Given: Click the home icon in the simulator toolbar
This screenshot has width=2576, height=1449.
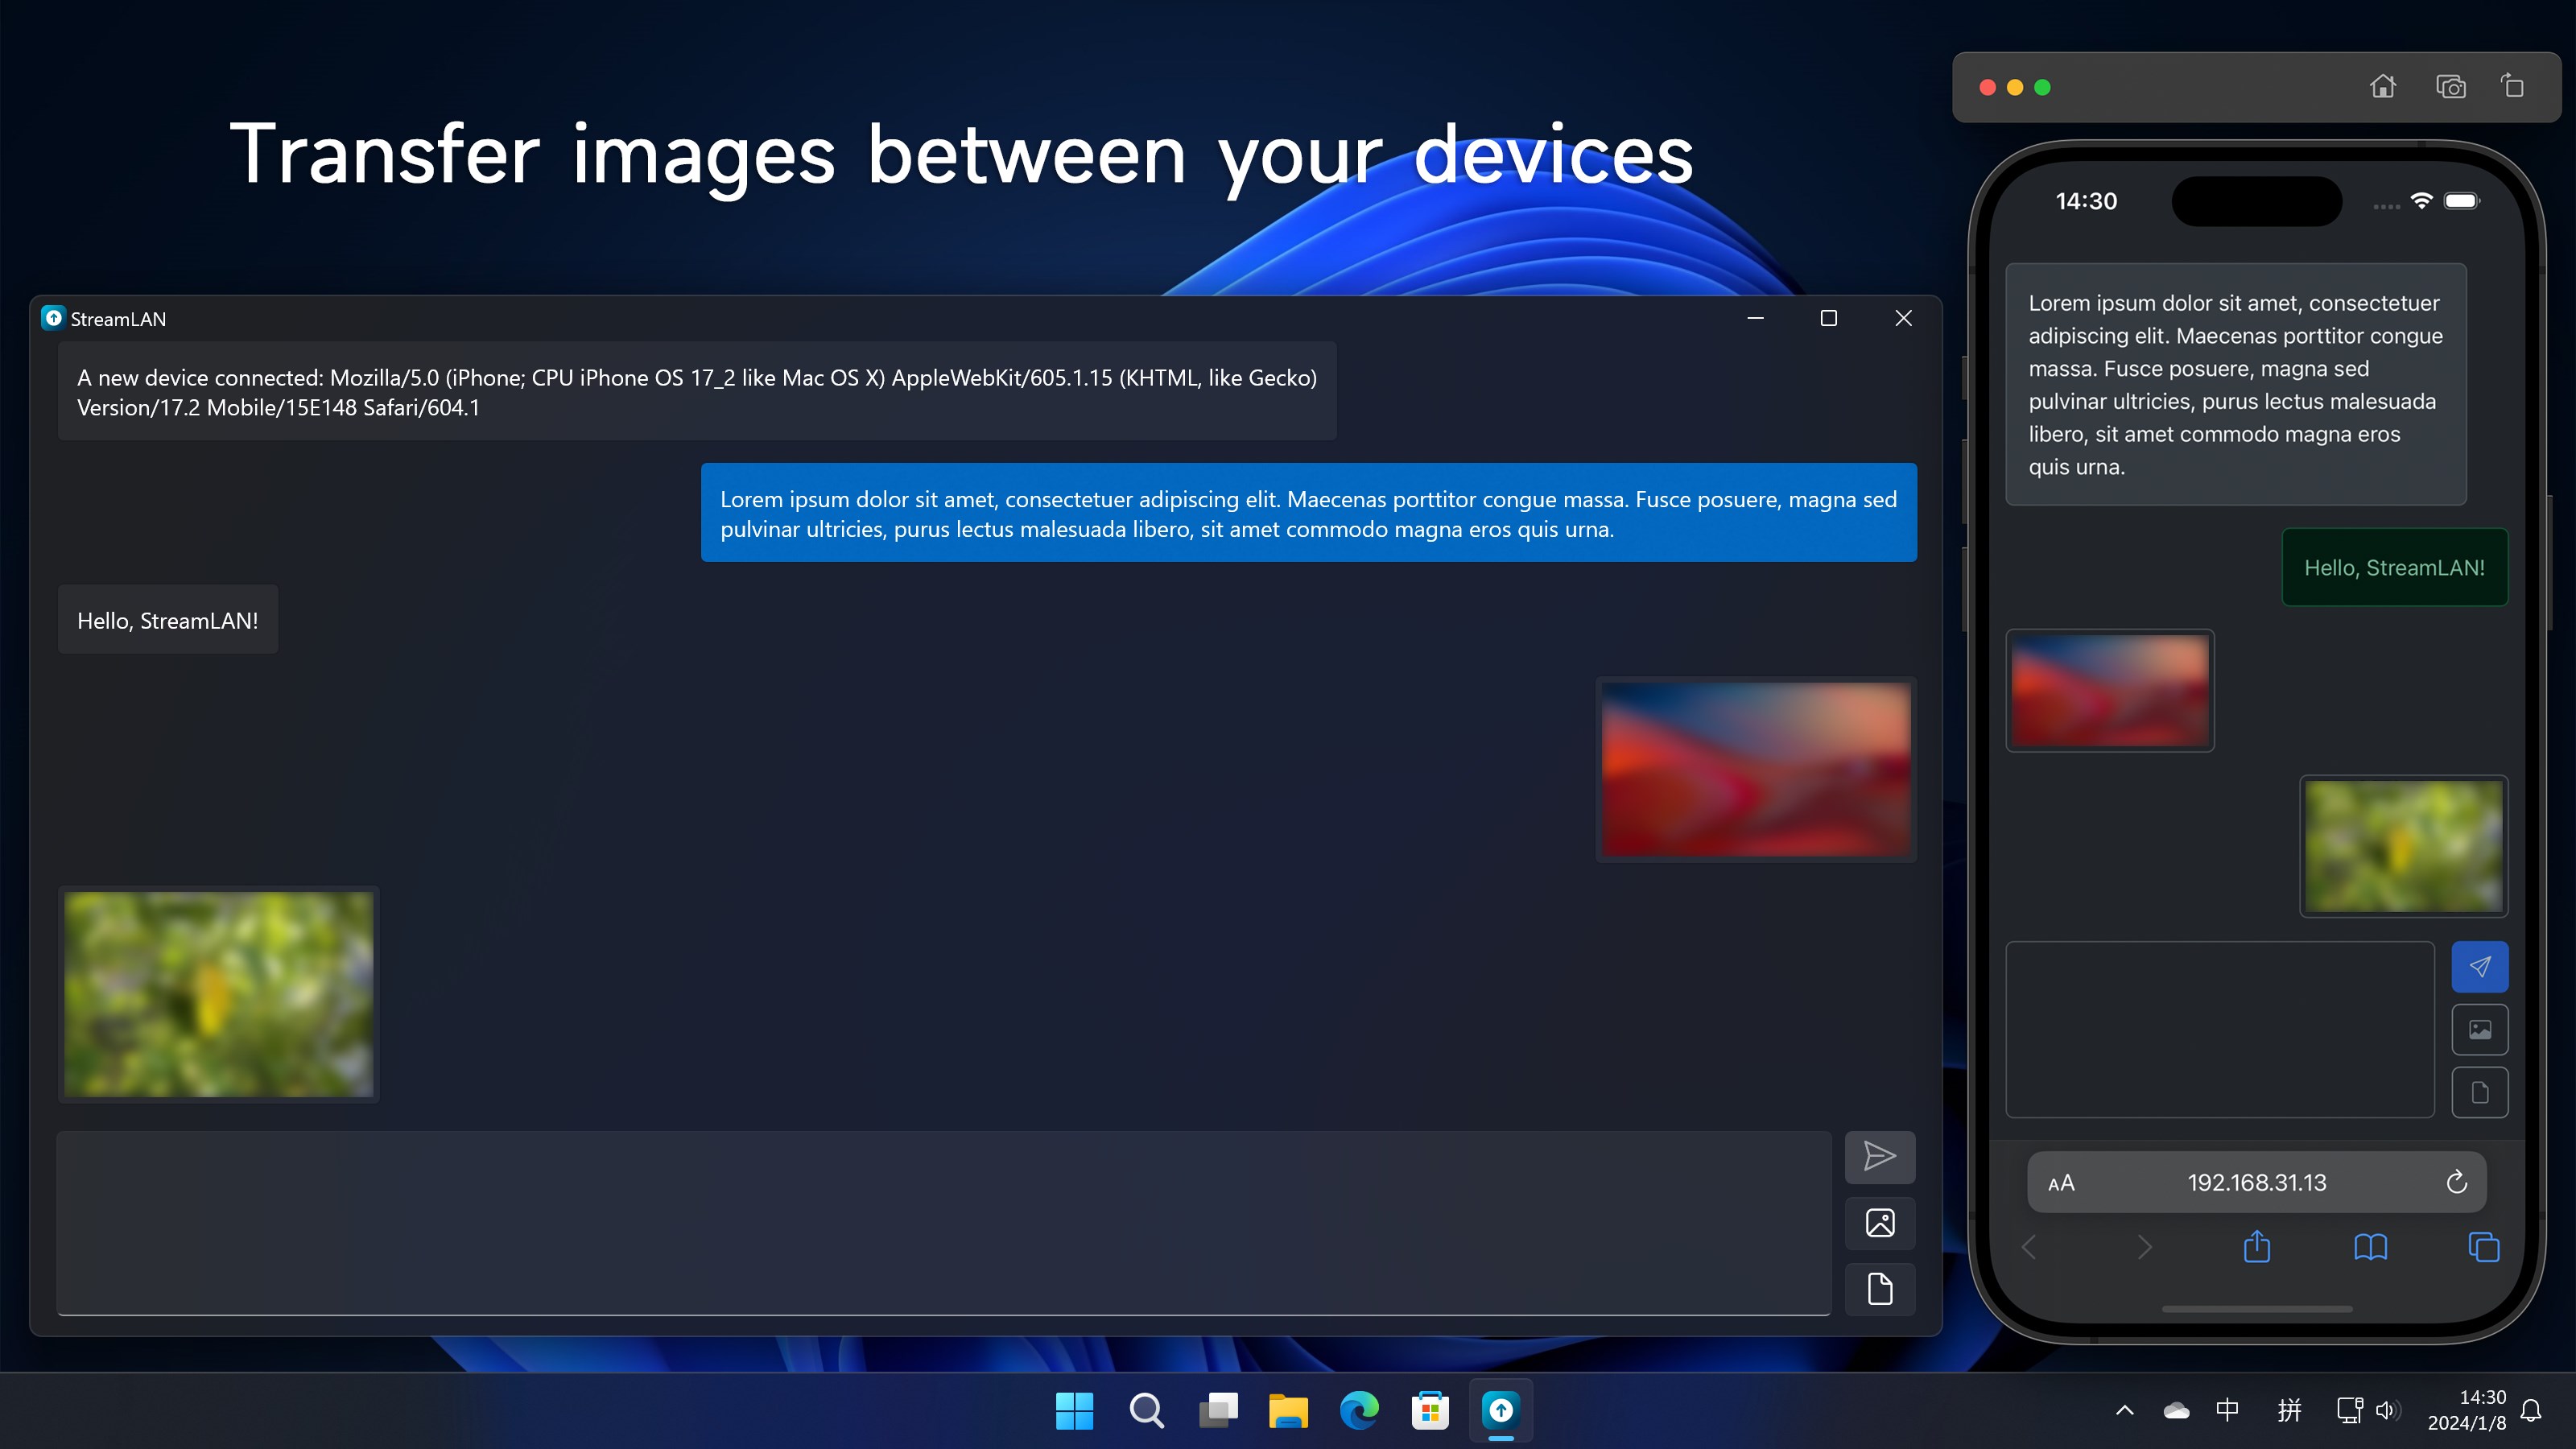Looking at the screenshot, I should point(2383,87).
